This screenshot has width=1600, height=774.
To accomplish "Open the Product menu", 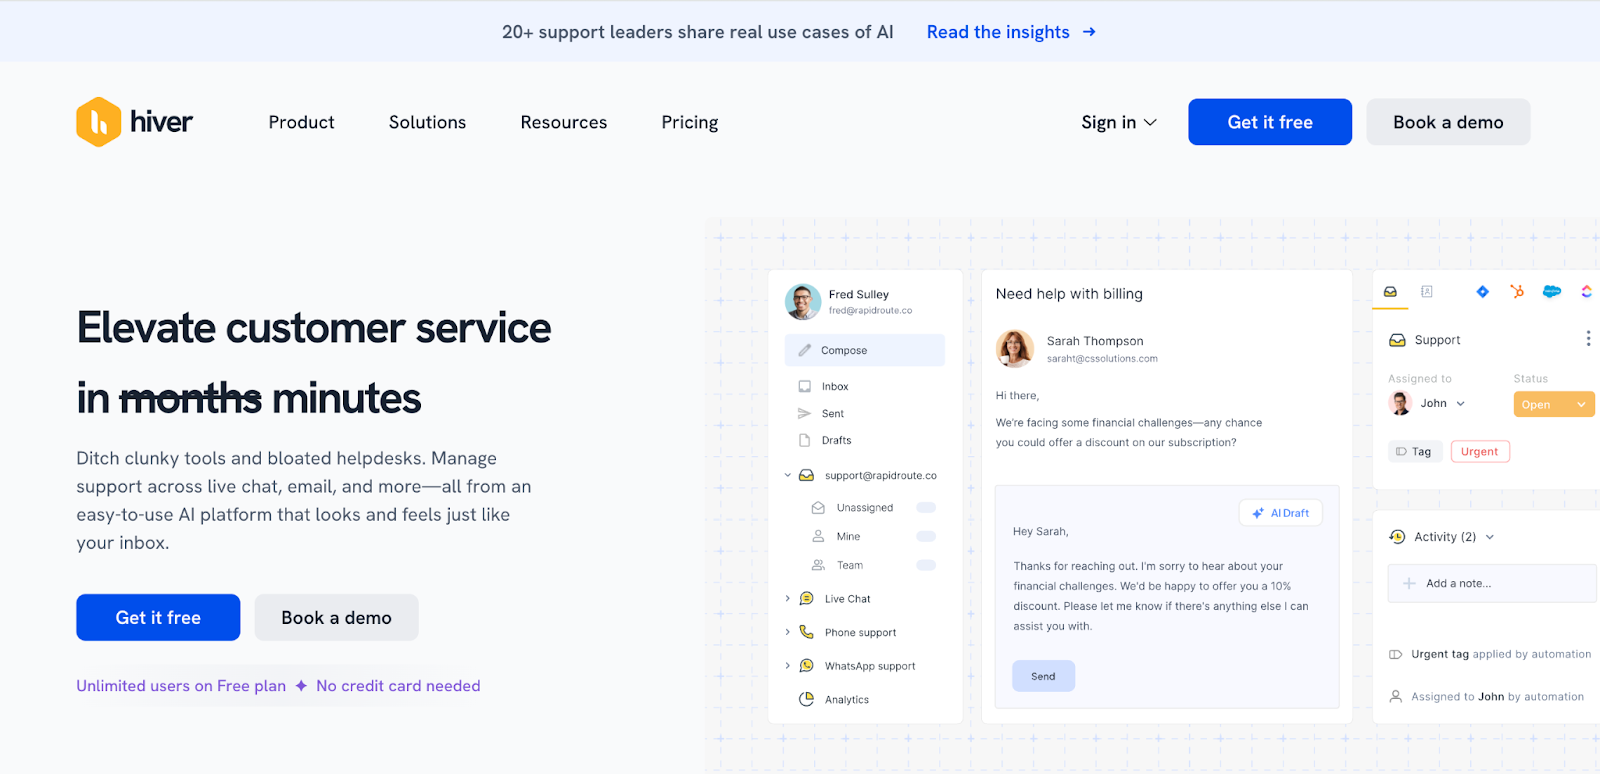I will [301, 122].
